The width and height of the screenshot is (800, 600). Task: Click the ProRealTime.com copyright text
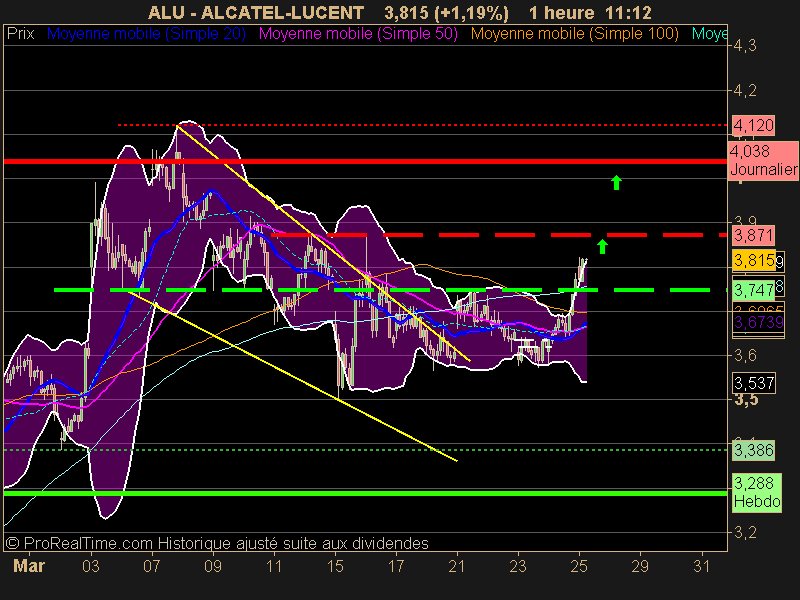(x=216, y=543)
